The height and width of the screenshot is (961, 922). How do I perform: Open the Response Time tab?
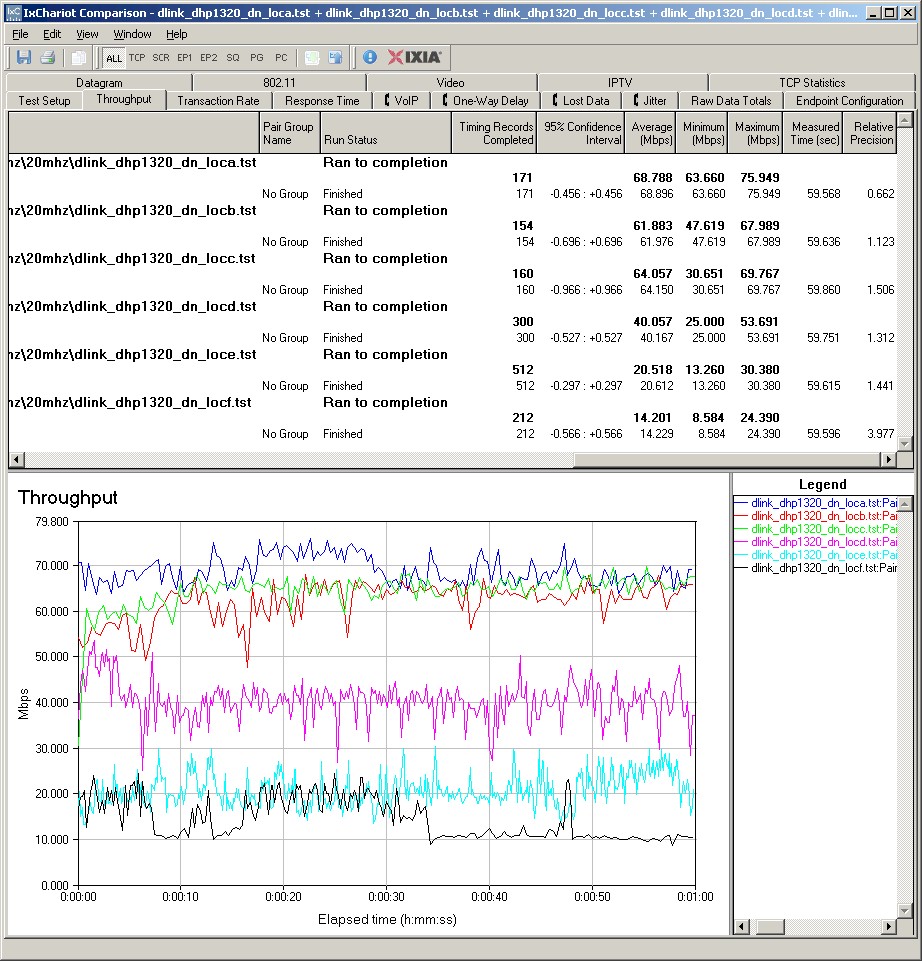[322, 101]
